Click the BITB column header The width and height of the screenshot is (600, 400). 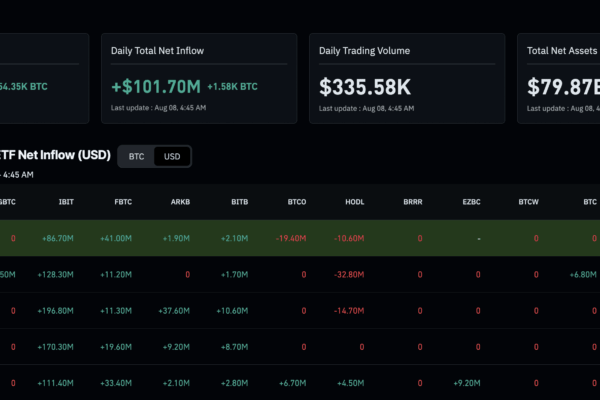240,202
